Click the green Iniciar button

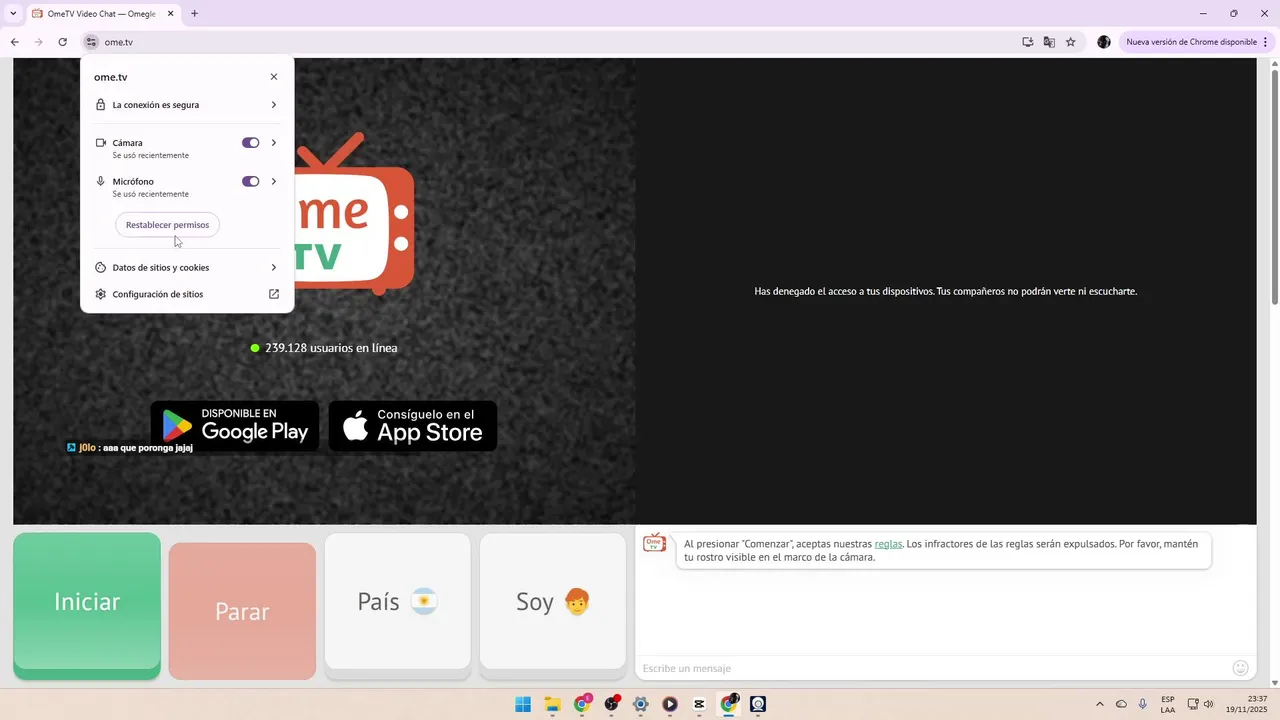click(87, 604)
